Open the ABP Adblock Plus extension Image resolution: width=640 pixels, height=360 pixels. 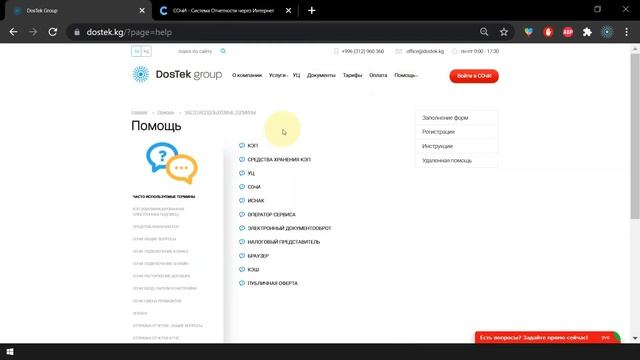pos(568,32)
